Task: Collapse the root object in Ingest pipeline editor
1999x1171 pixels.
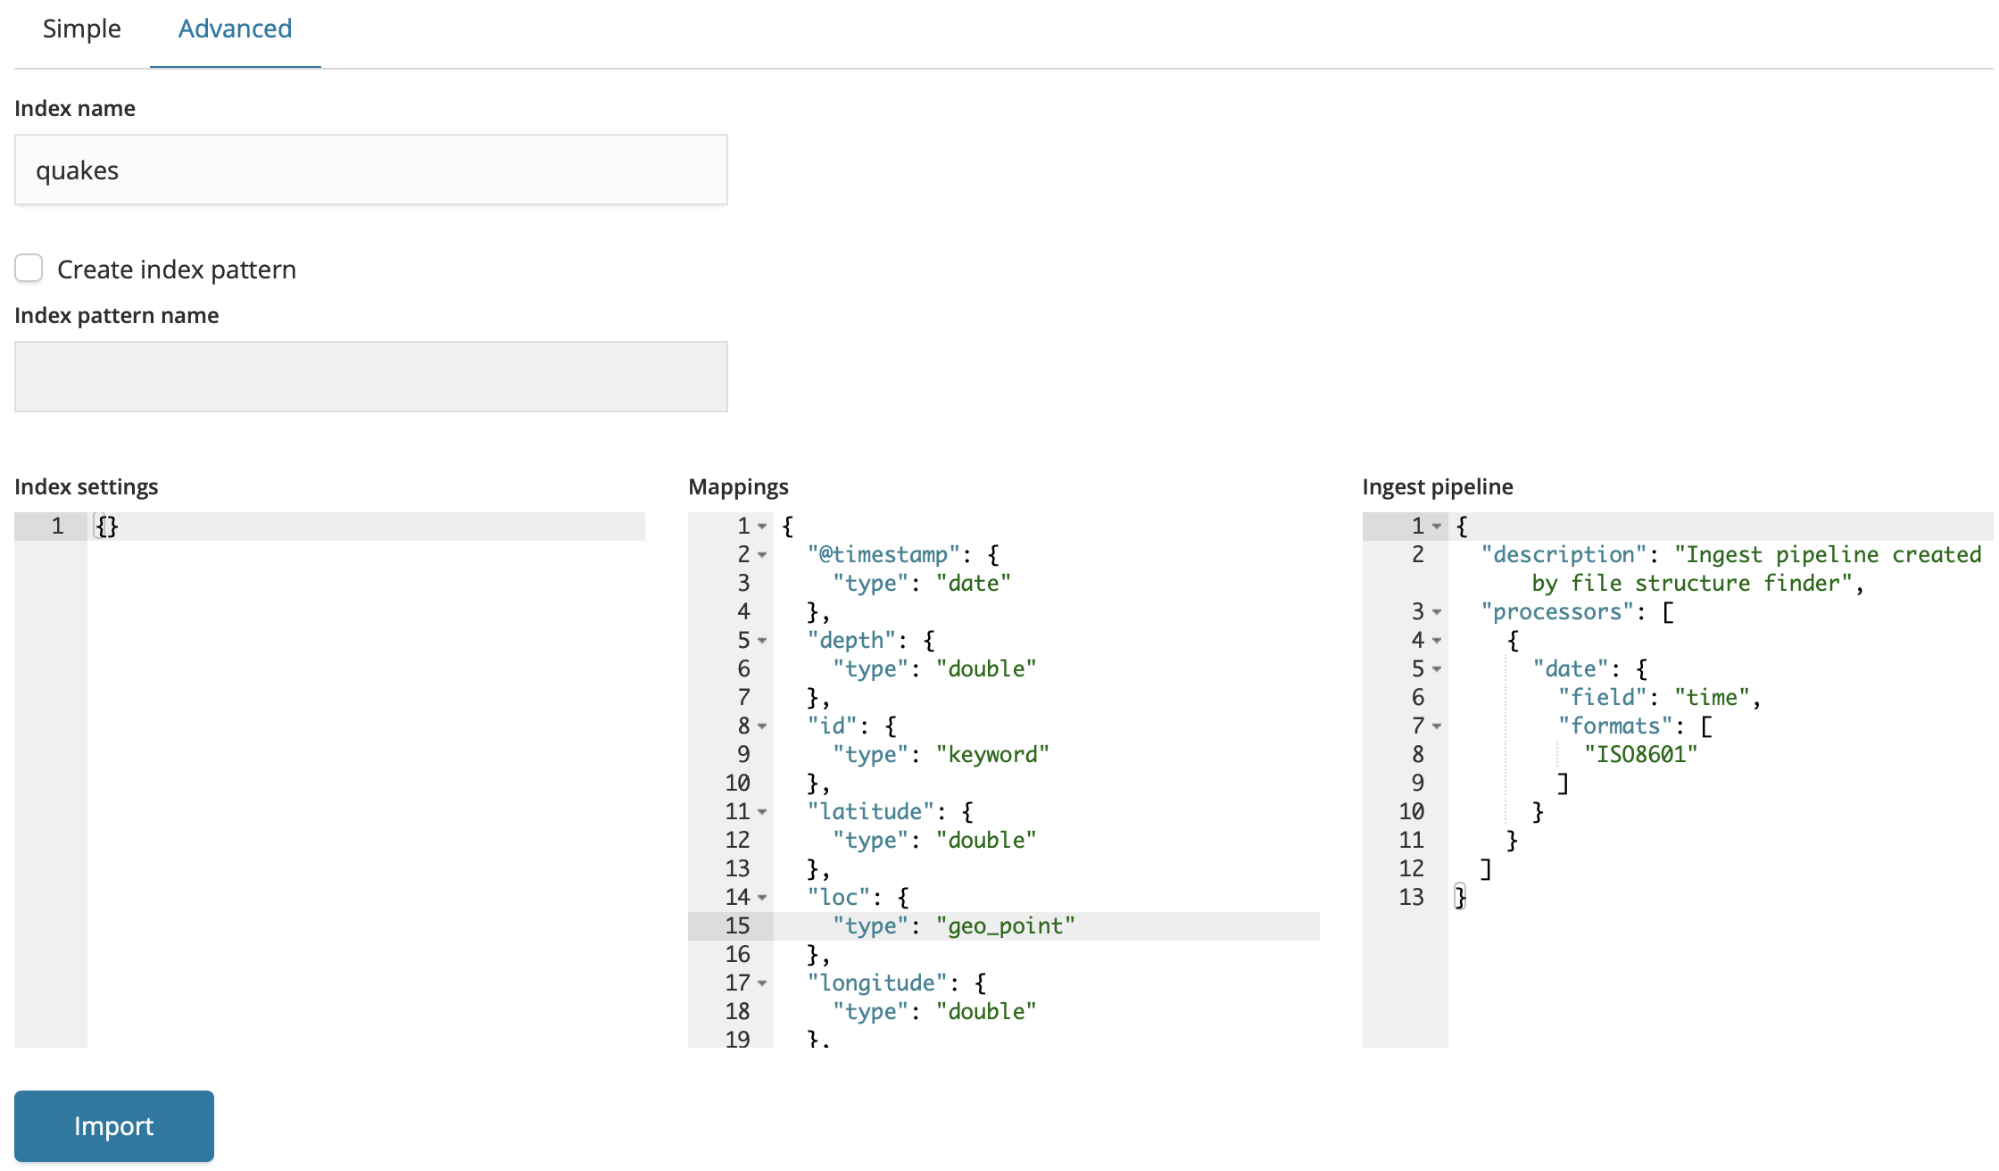Action: pos(1436,526)
